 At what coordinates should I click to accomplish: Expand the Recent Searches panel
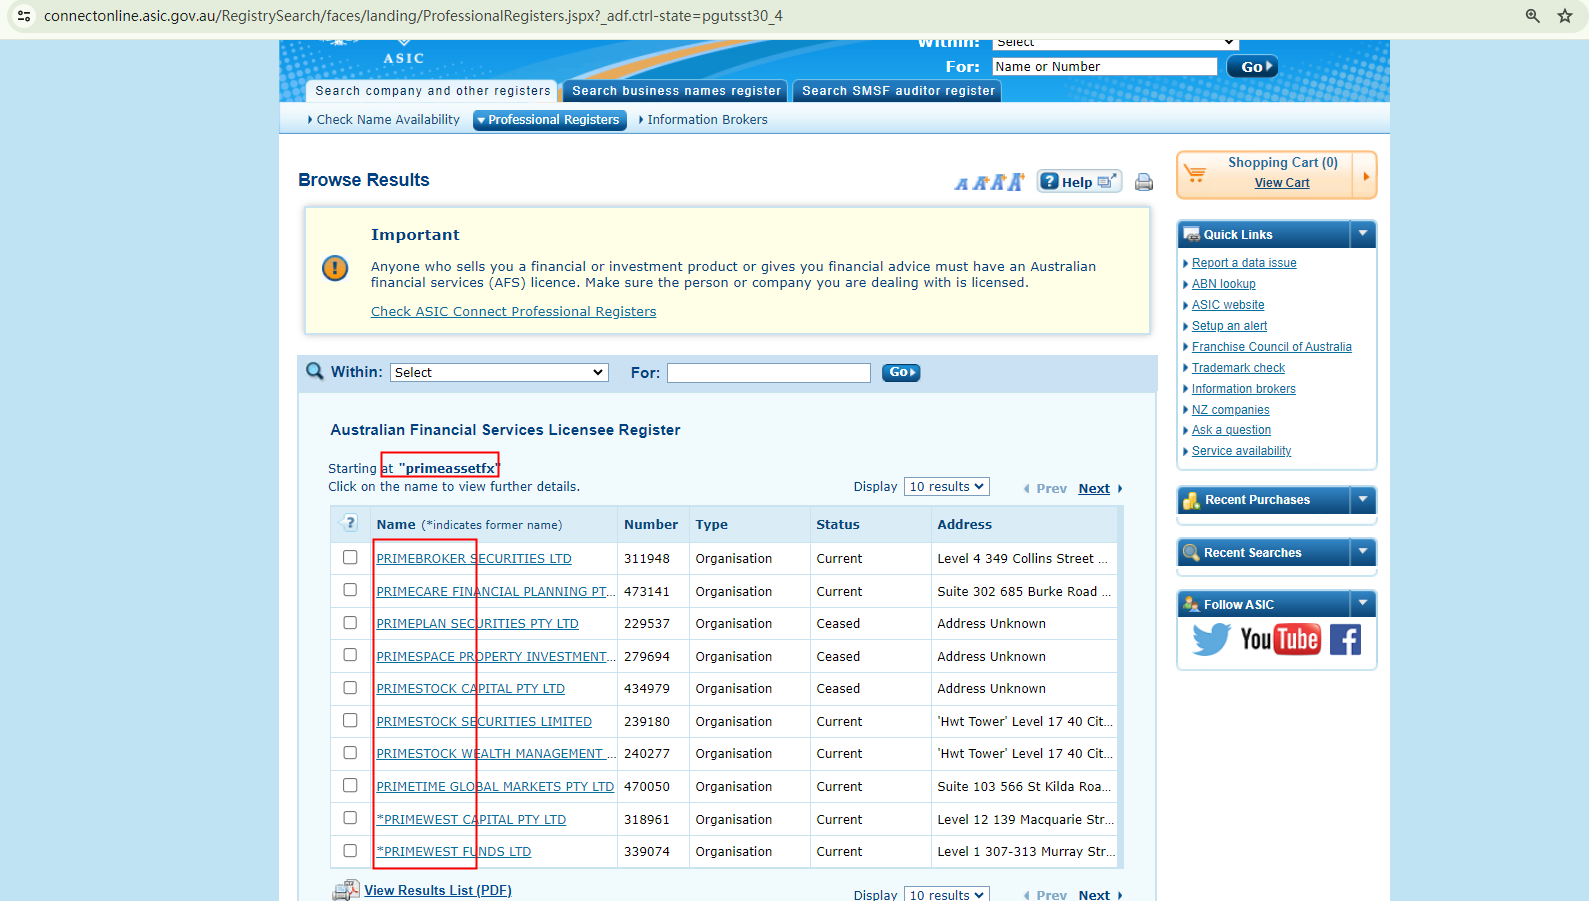[x=1363, y=552]
